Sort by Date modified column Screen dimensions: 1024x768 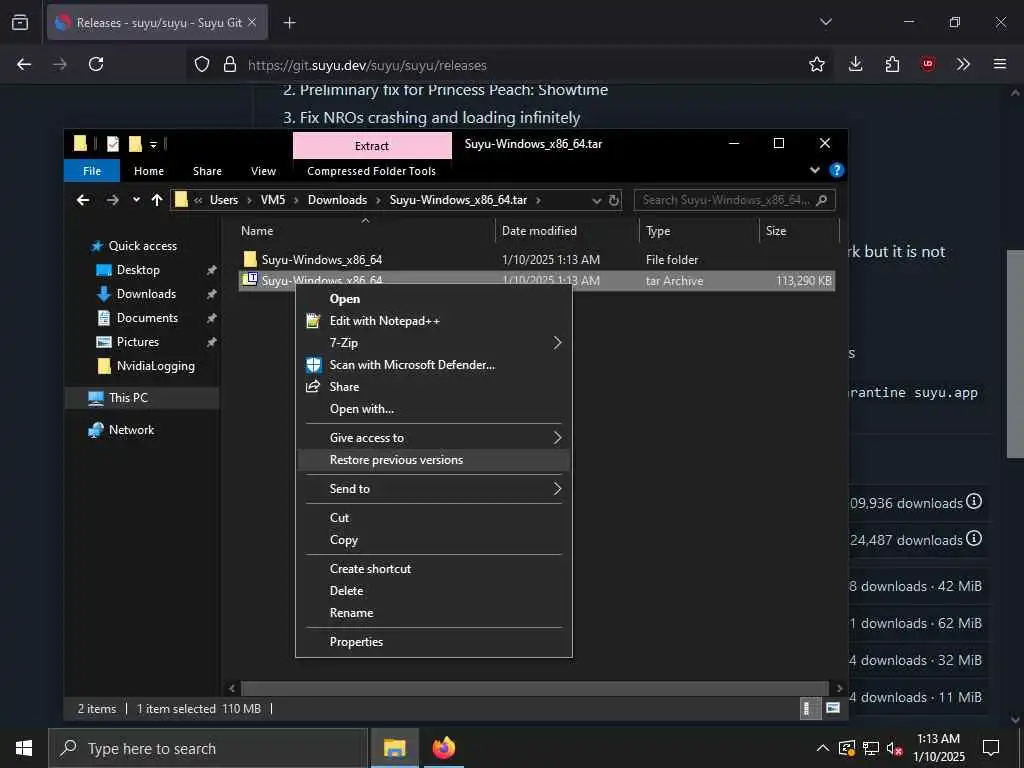[x=539, y=231]
